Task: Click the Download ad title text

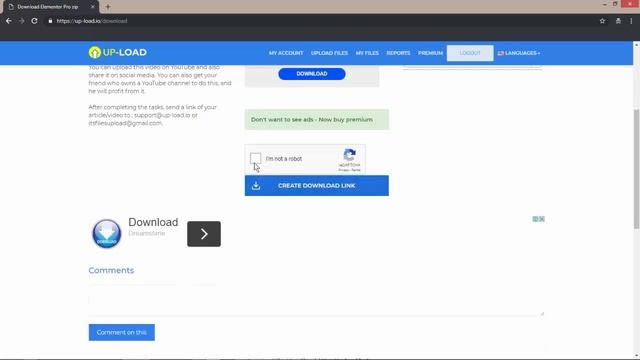Action: click(153, 222)
